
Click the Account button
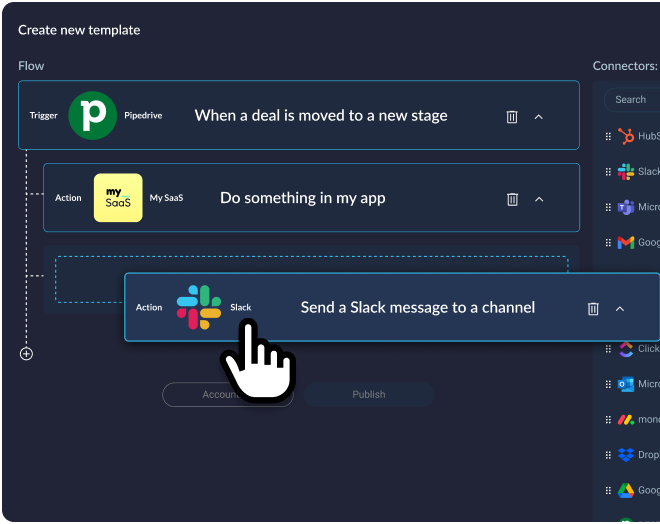(x=228, y=394)
